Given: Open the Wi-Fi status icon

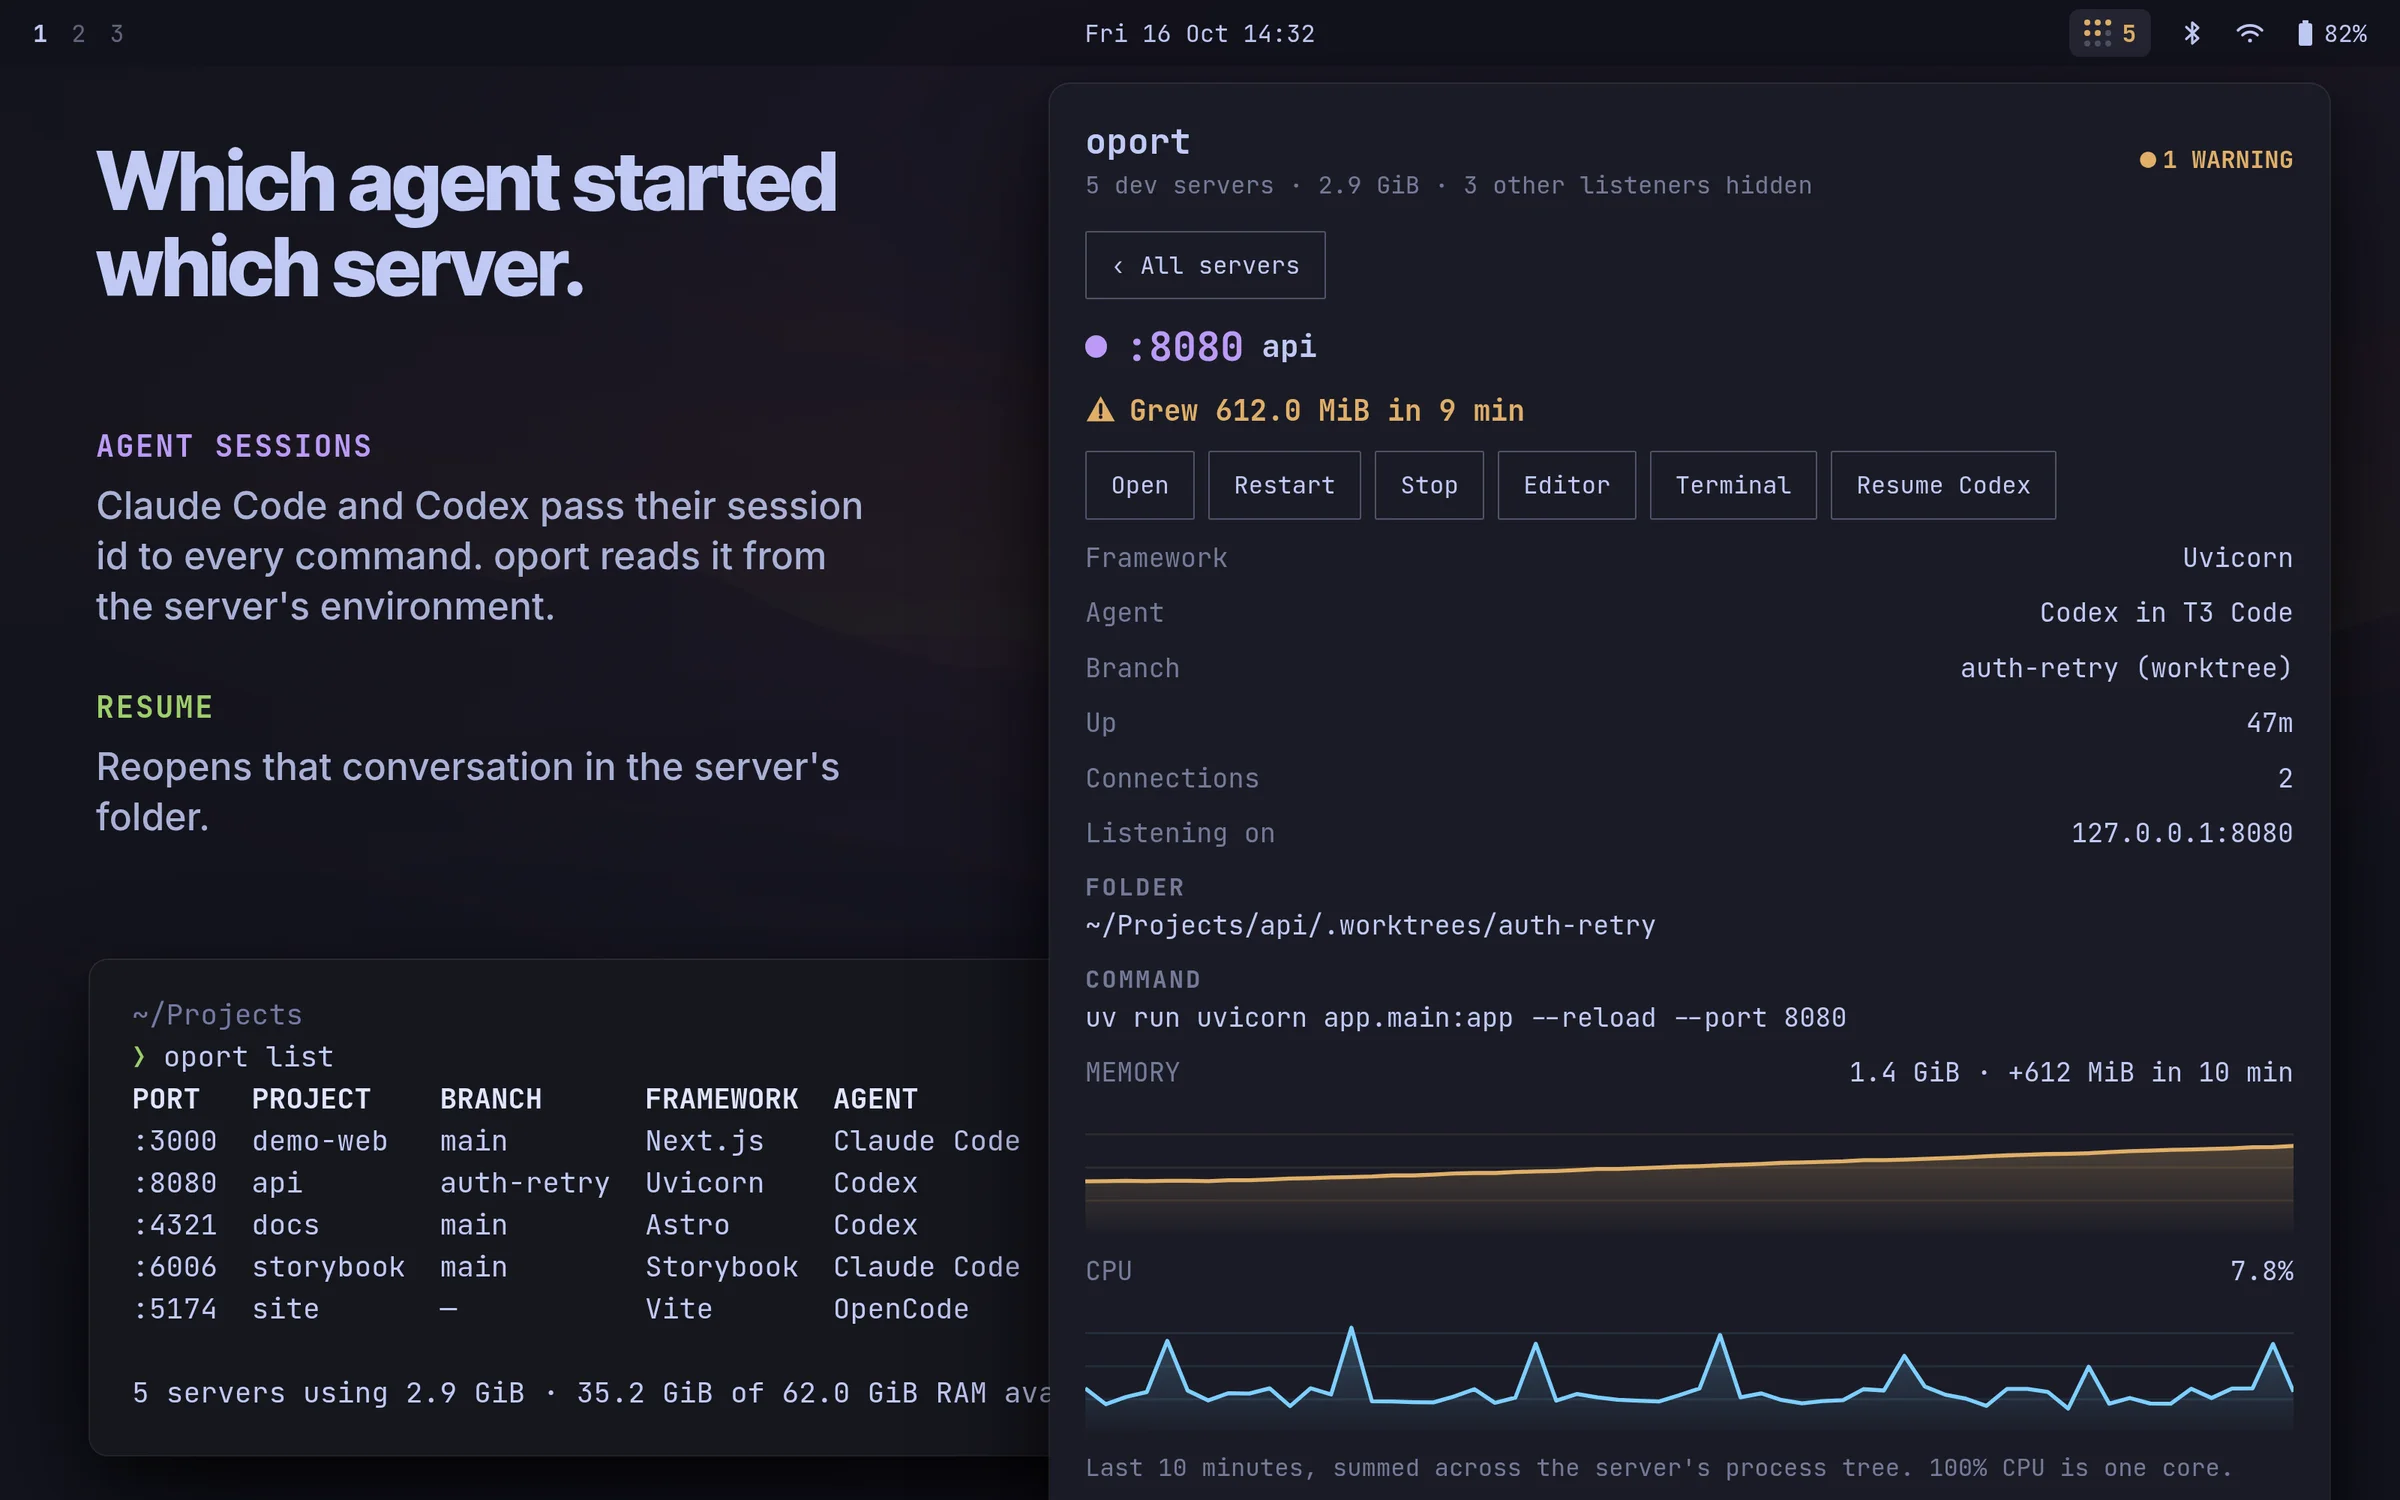Looking at the screenshot, I should pos(2249,33).
